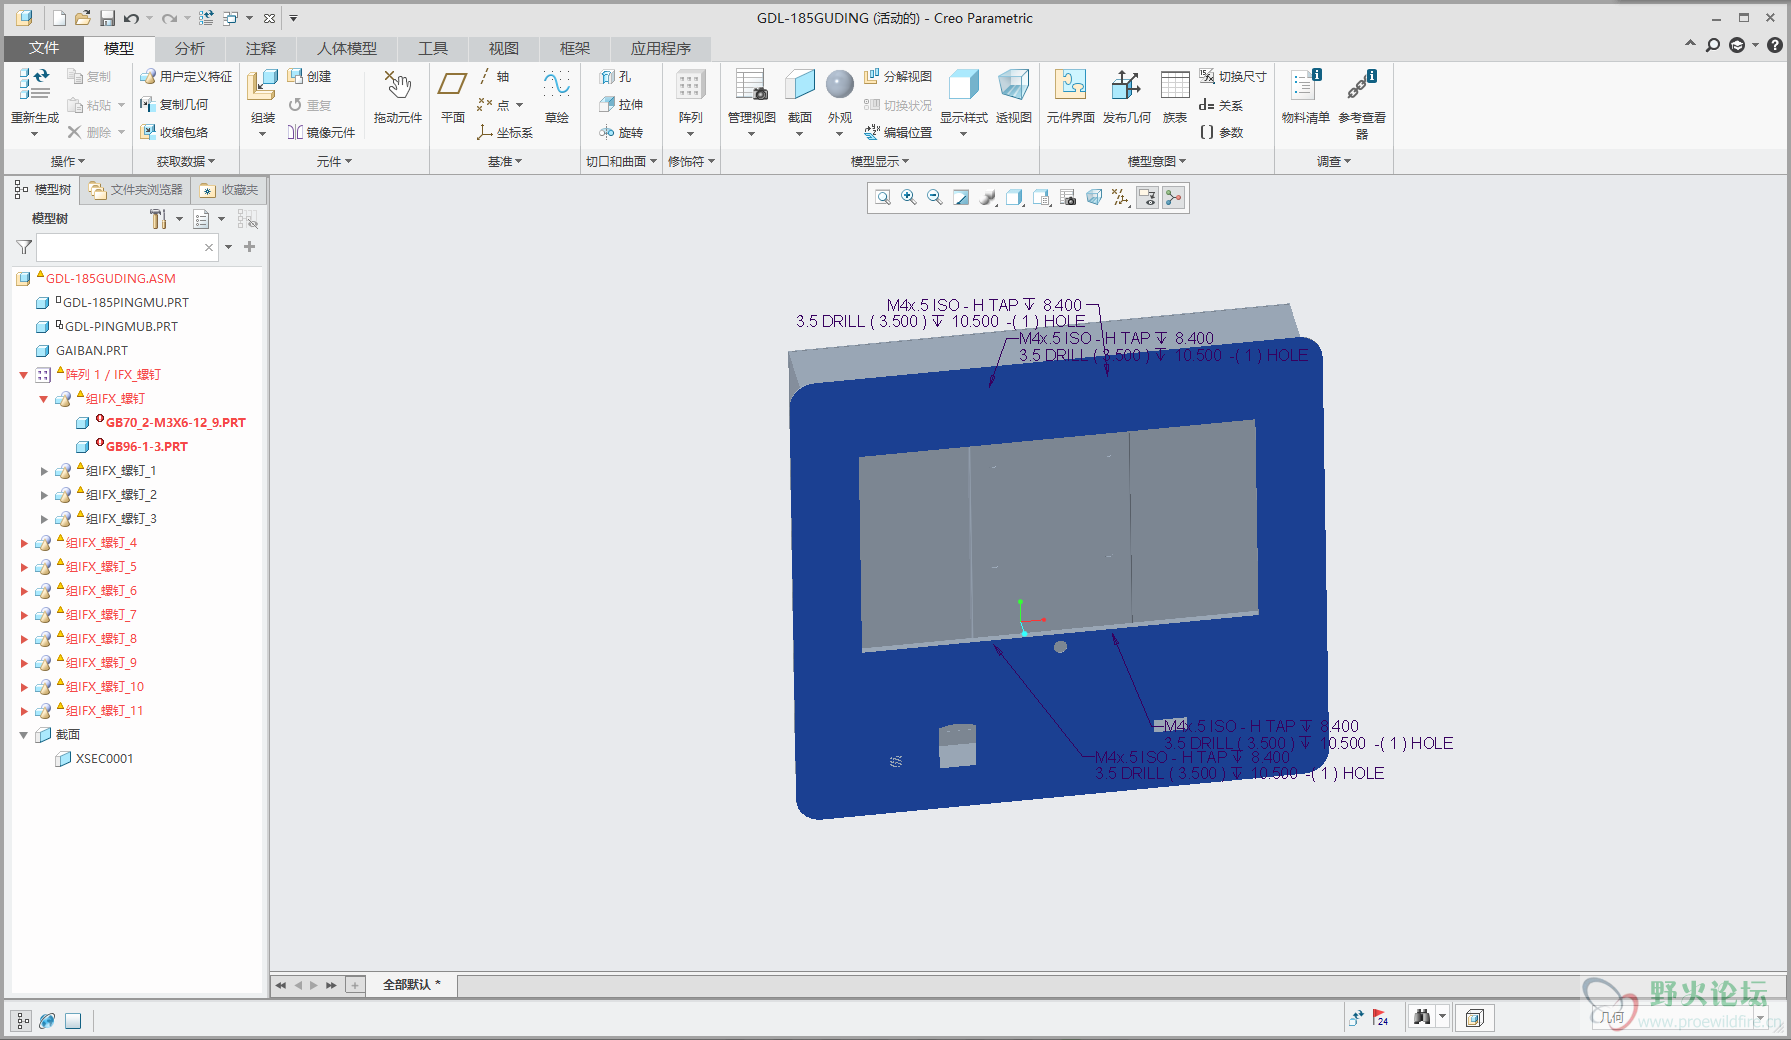The image size is (1791, 1040).
Task: Click the 复制几何 button
Action: pyautogui.click(x=174, y=104)
